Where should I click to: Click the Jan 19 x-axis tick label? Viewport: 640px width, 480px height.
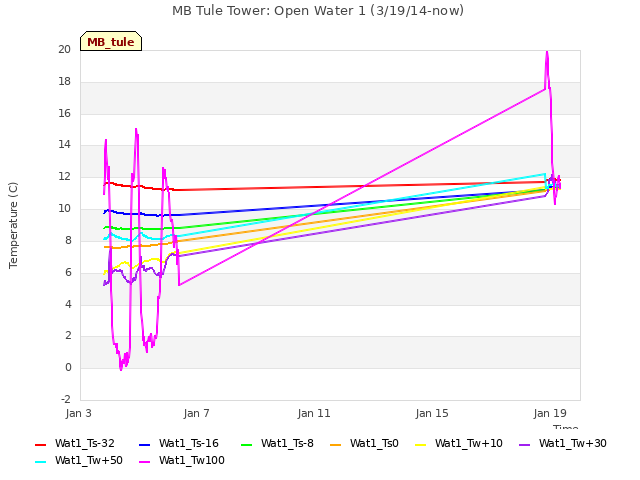pyautogui.click(x=550, y=413)
